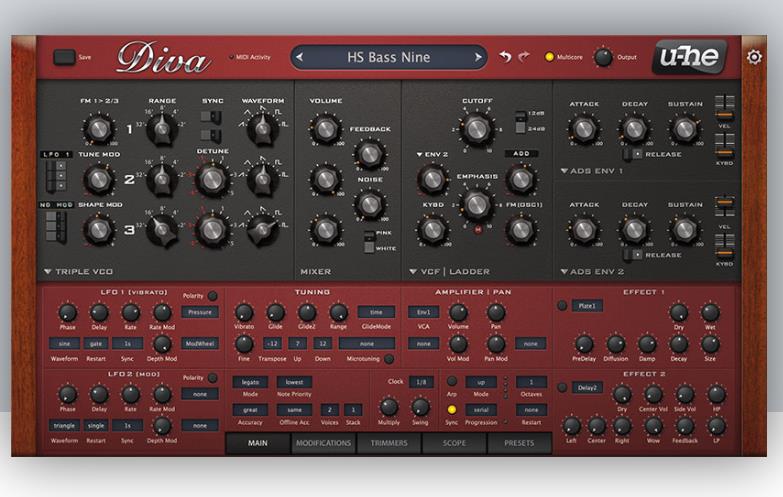Image resolution: width=783 pixels, height=497 pixels.
Task: Click the Save button
Action: (x=64, y=57)
